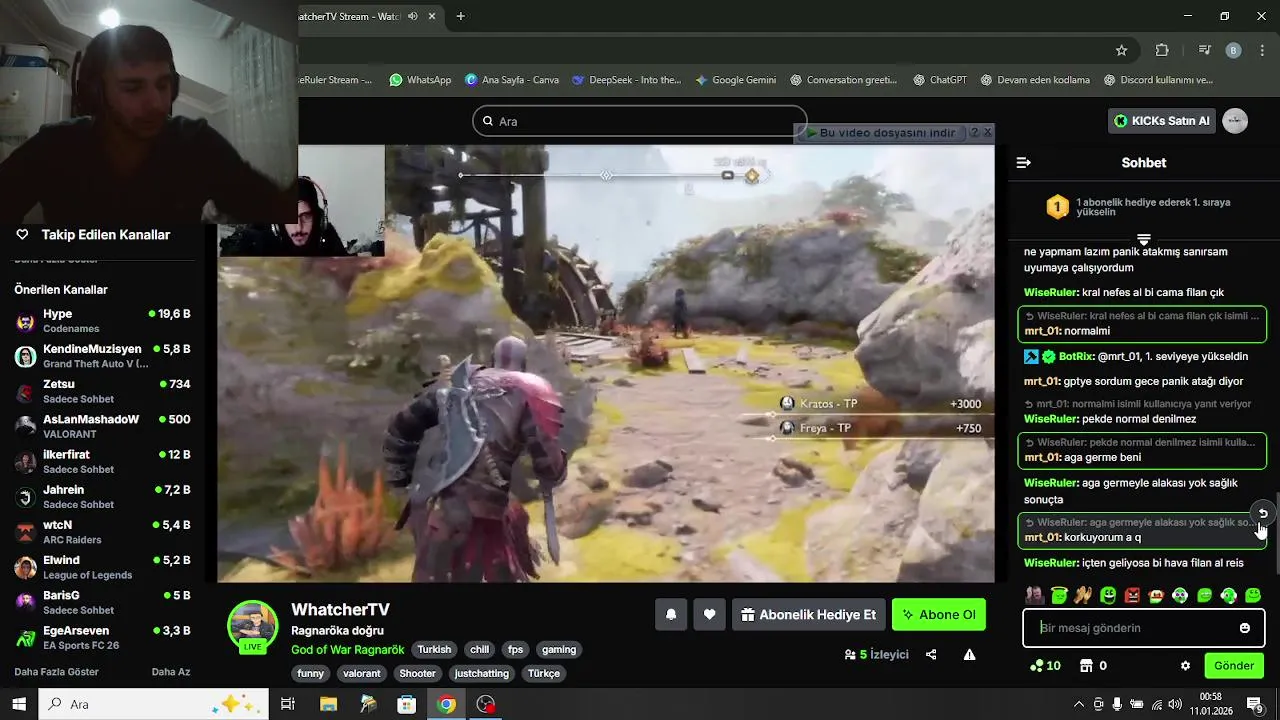Open the emoji picker in message box
The width and height of the screenshot is (1280, 720).
1245,628
